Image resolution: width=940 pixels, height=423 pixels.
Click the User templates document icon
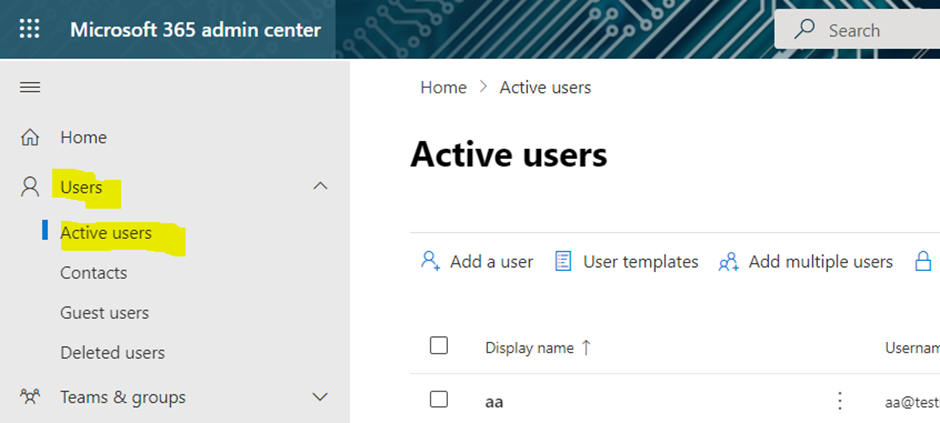pos(563,261)
